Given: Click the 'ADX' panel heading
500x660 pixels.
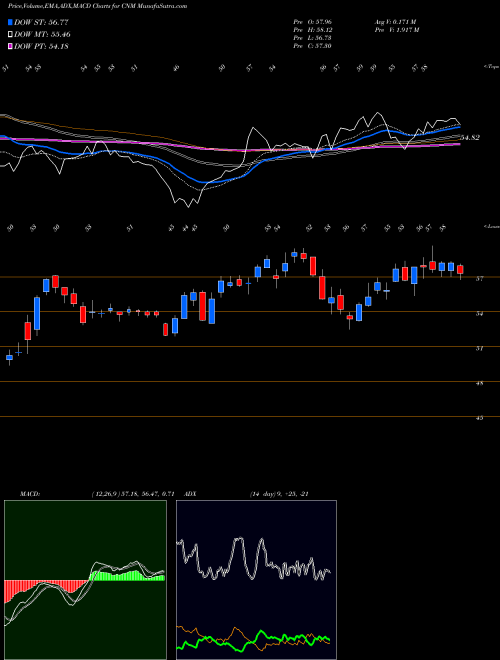Looking at the screenshot, I should (x=190, y=494).
